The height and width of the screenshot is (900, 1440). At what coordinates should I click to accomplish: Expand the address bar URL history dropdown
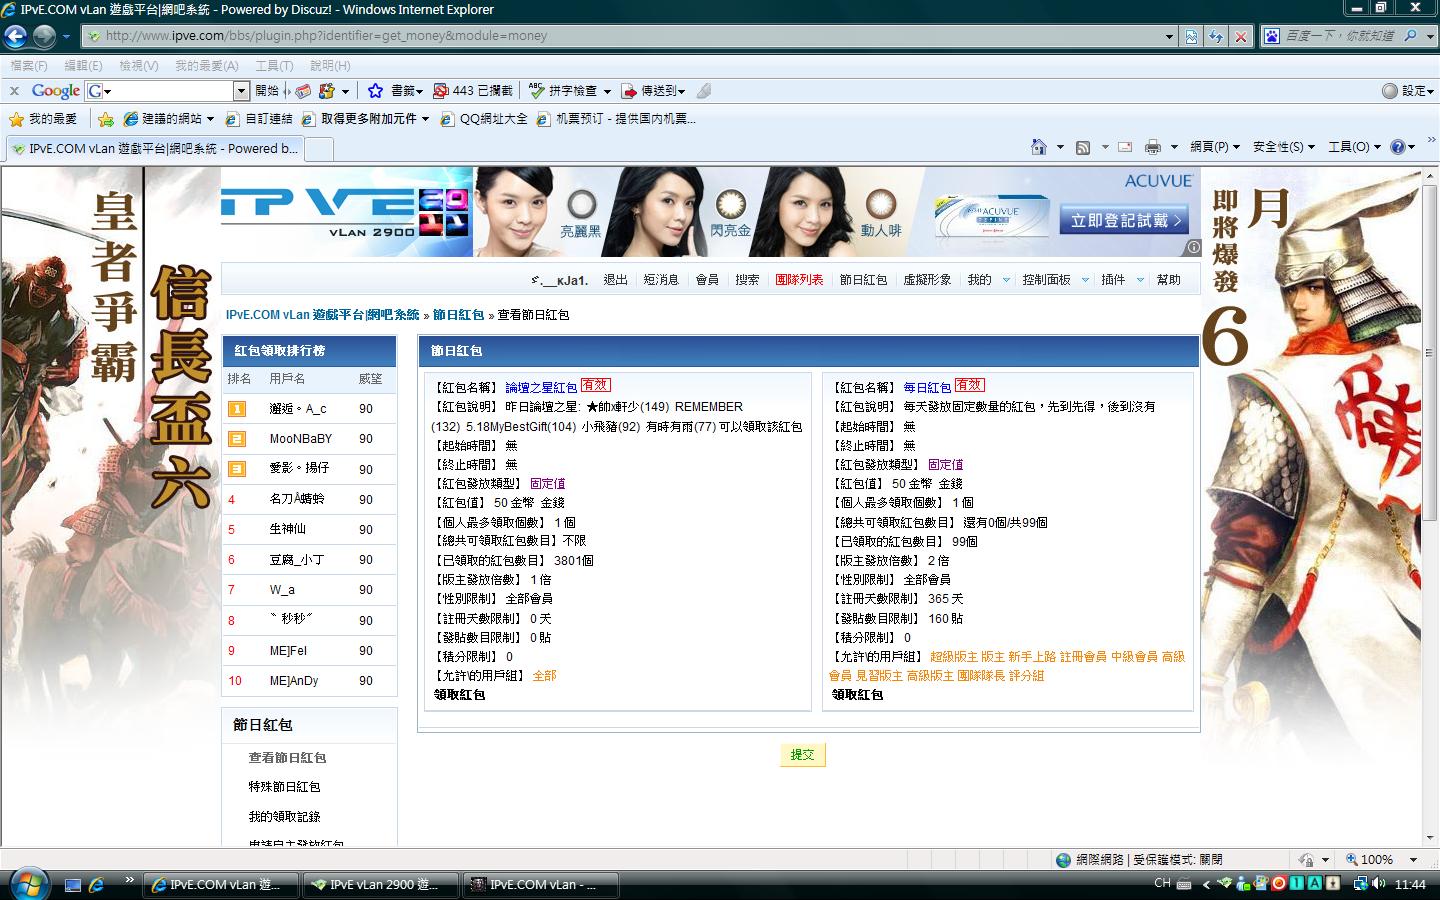1169,36
